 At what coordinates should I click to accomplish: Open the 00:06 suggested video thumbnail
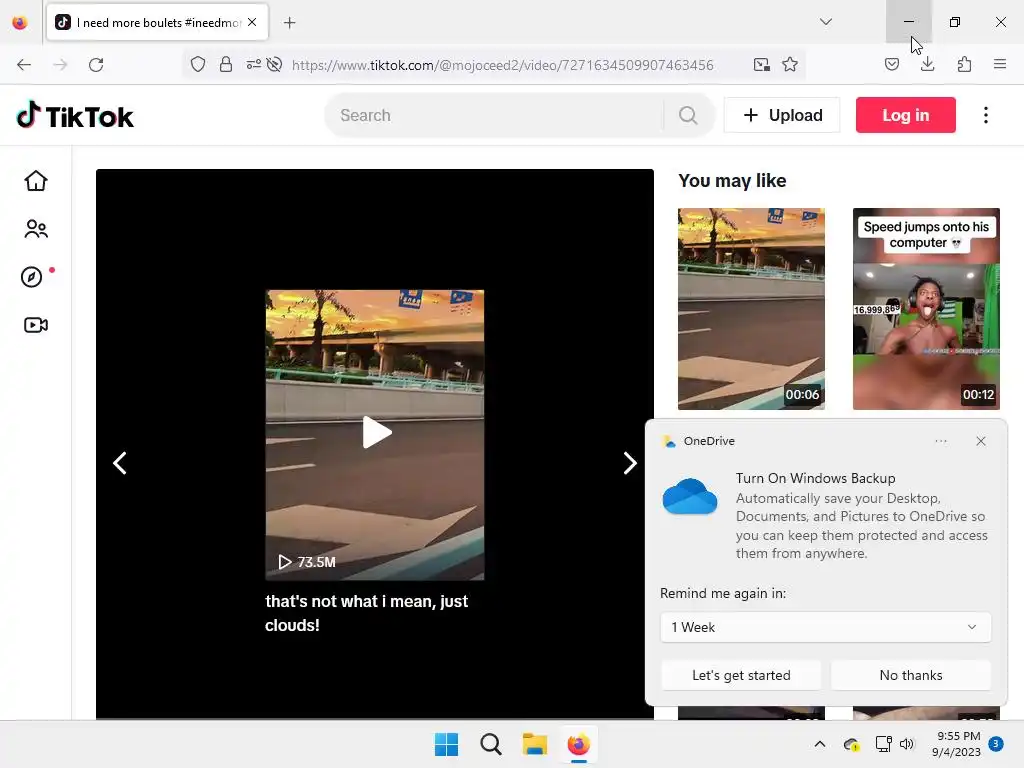(751, 309)
